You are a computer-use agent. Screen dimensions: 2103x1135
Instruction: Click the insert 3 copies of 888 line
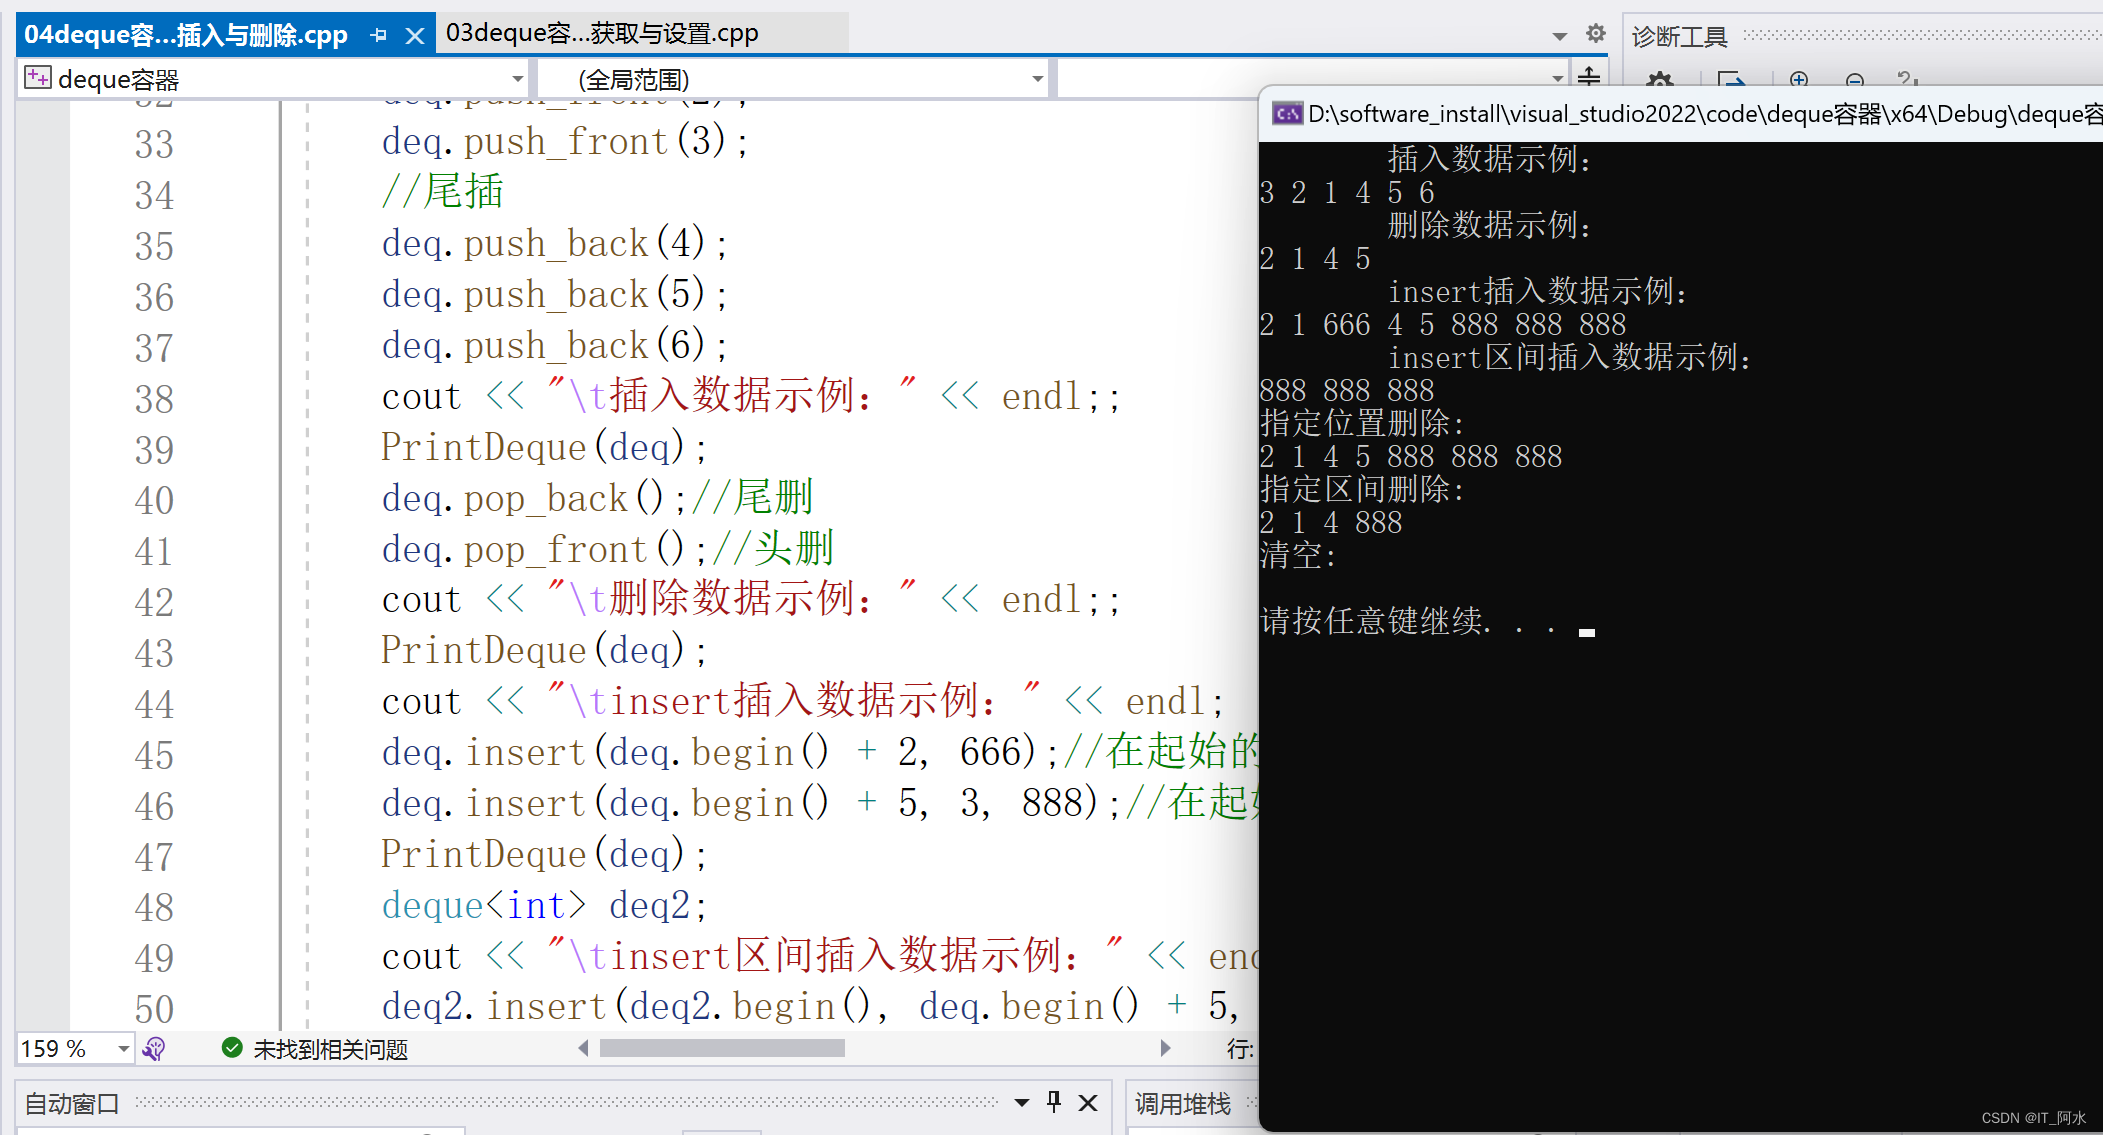[x=751, y=803]
